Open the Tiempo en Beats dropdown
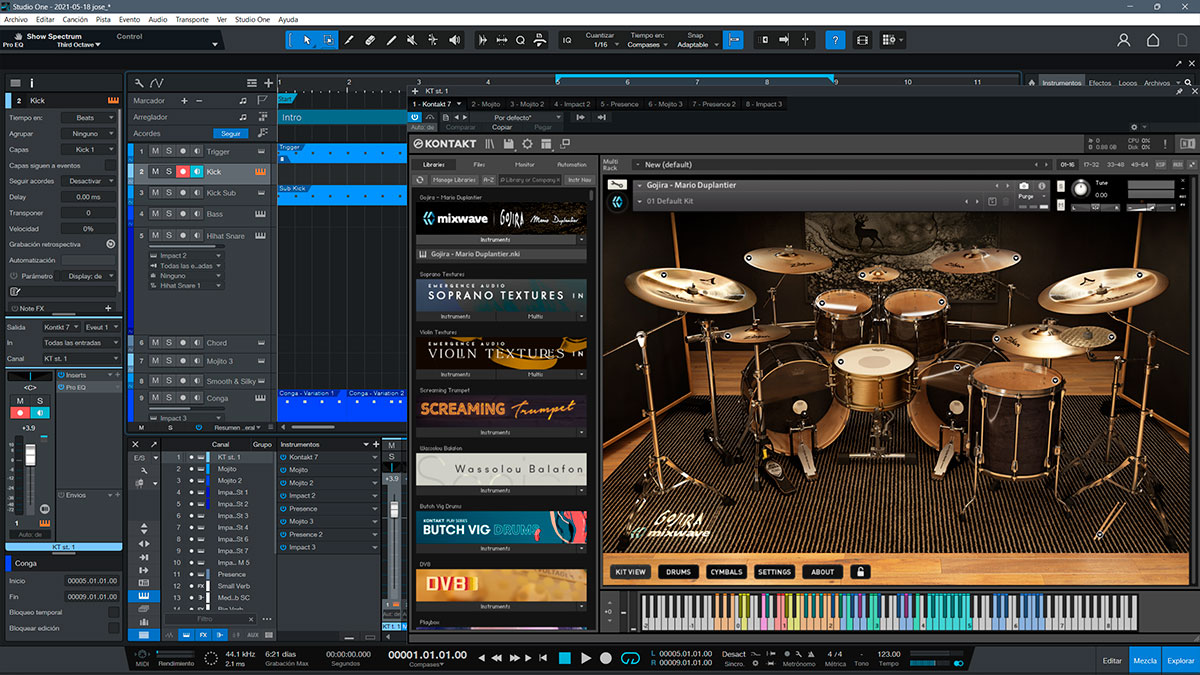Viewport: 1200px width, 675px height. tap(90, 118)
